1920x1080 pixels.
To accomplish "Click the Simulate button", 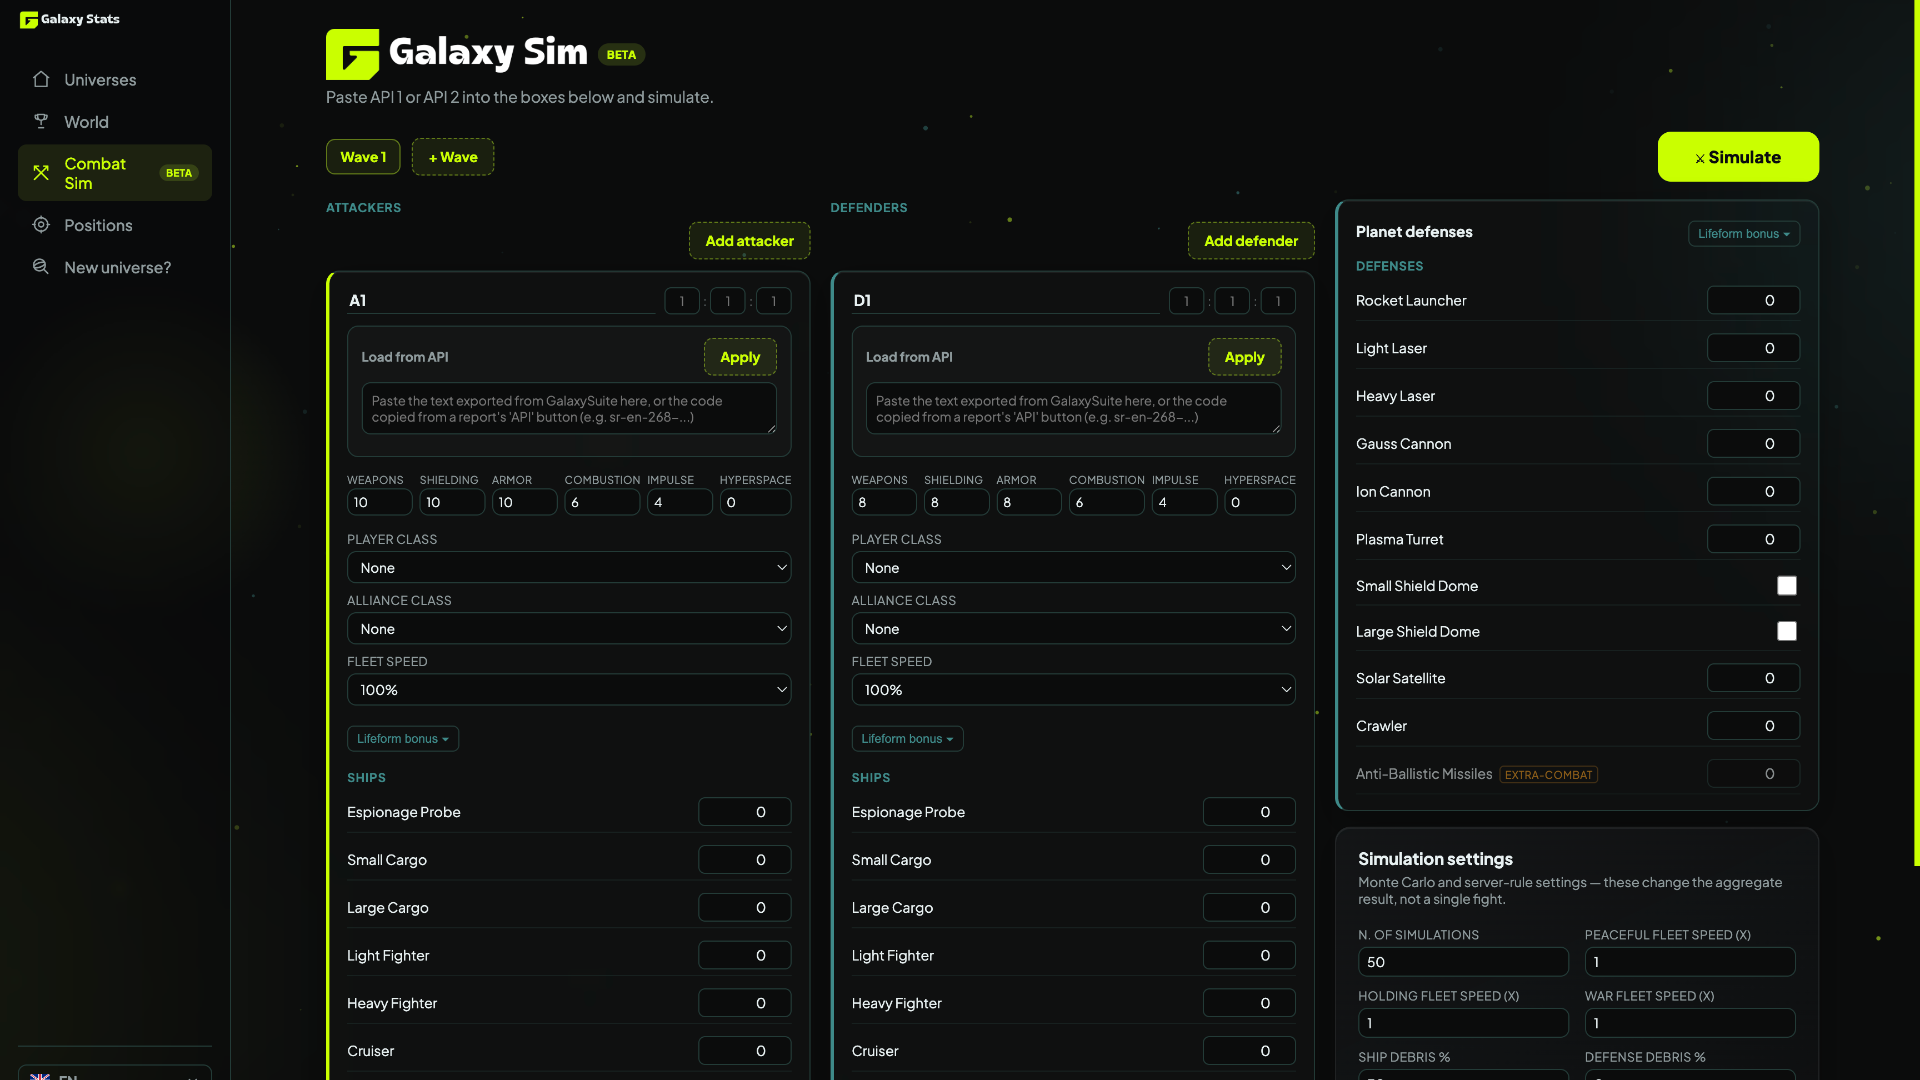I will pyautogui.click(x=1738, y=157).
